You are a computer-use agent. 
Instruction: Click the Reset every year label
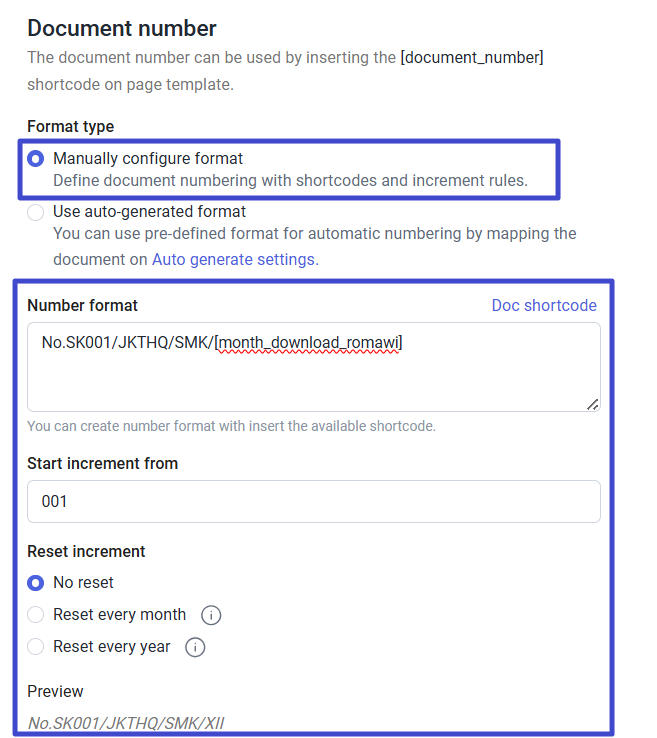click(x=111, y=647)
